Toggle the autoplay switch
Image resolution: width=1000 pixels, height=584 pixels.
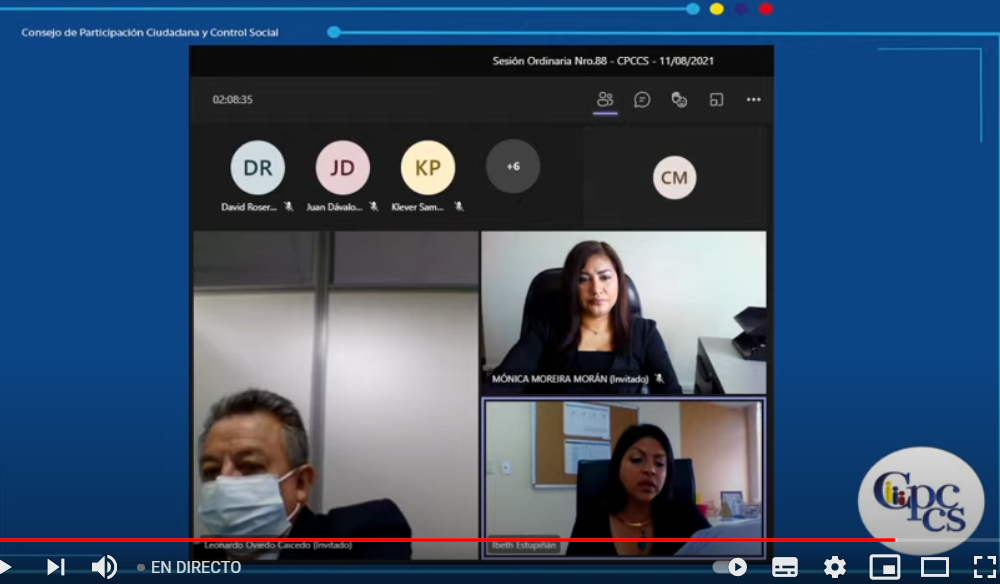tap(731, 567)
